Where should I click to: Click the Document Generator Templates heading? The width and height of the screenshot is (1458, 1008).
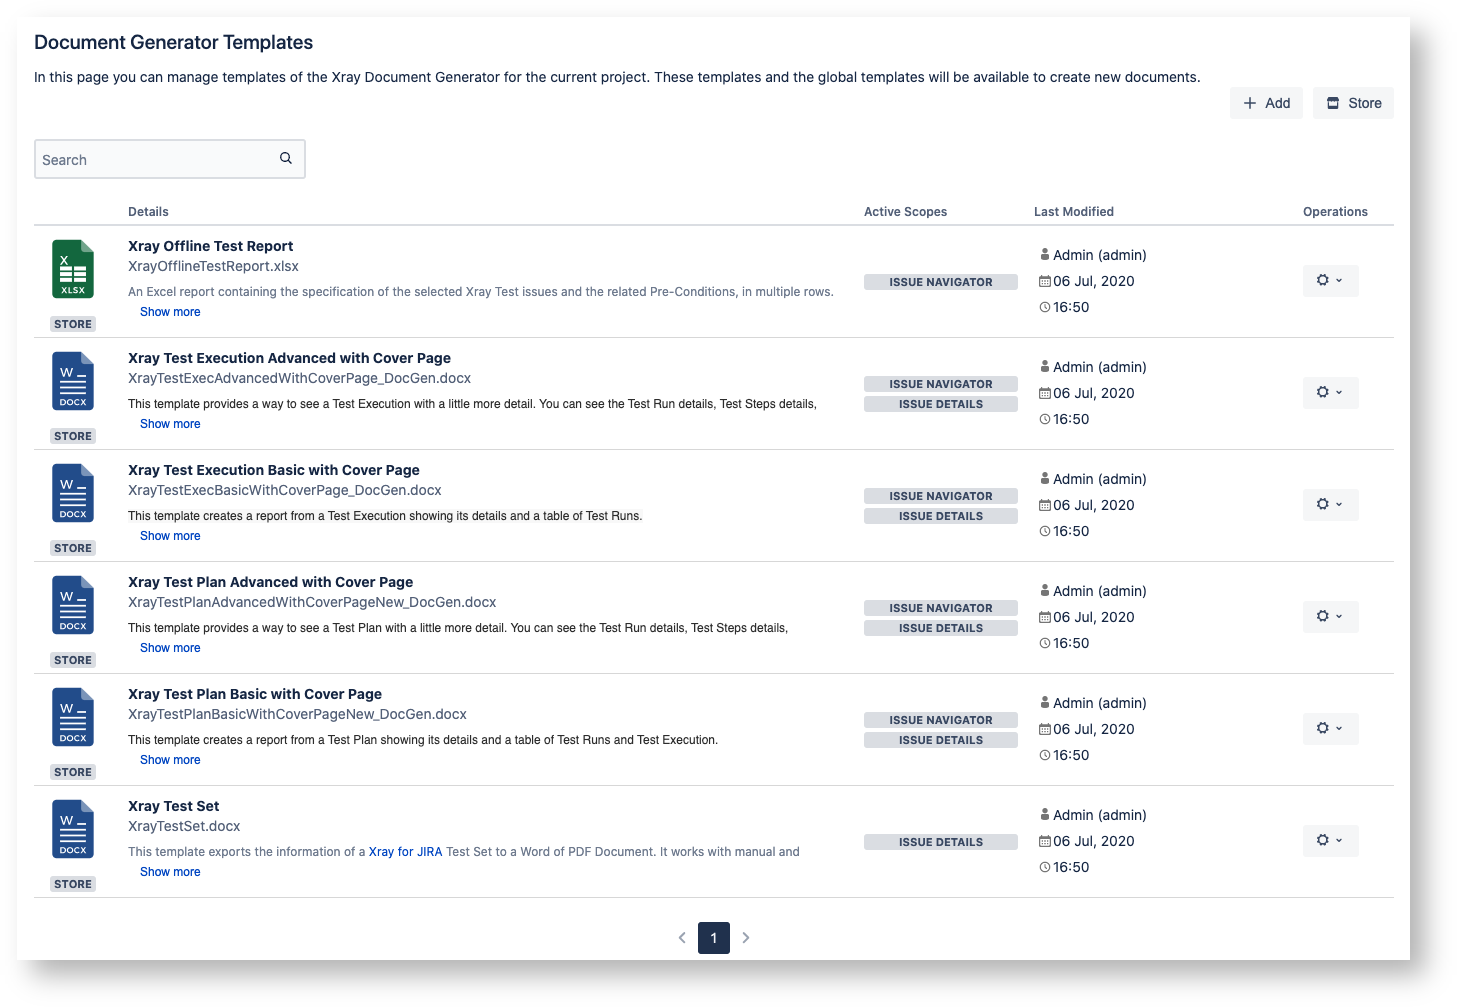point(173,42)
